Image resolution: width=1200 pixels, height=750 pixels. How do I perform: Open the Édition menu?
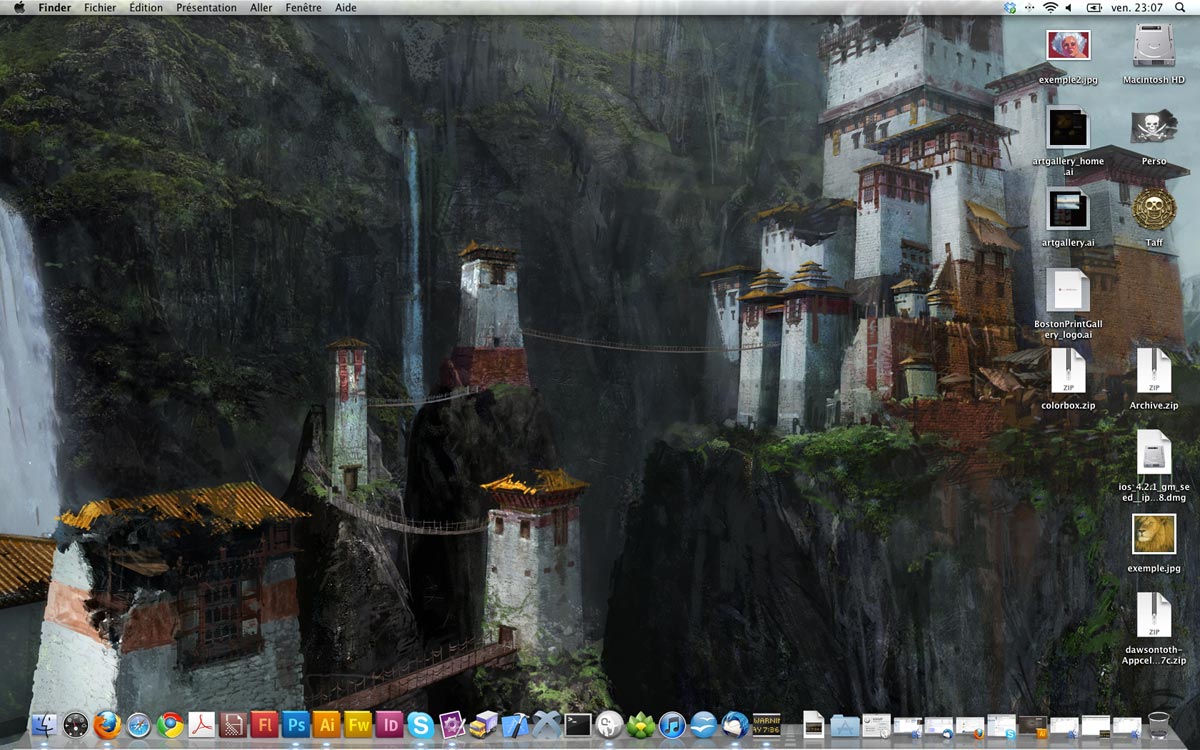[x=146, y=8]
